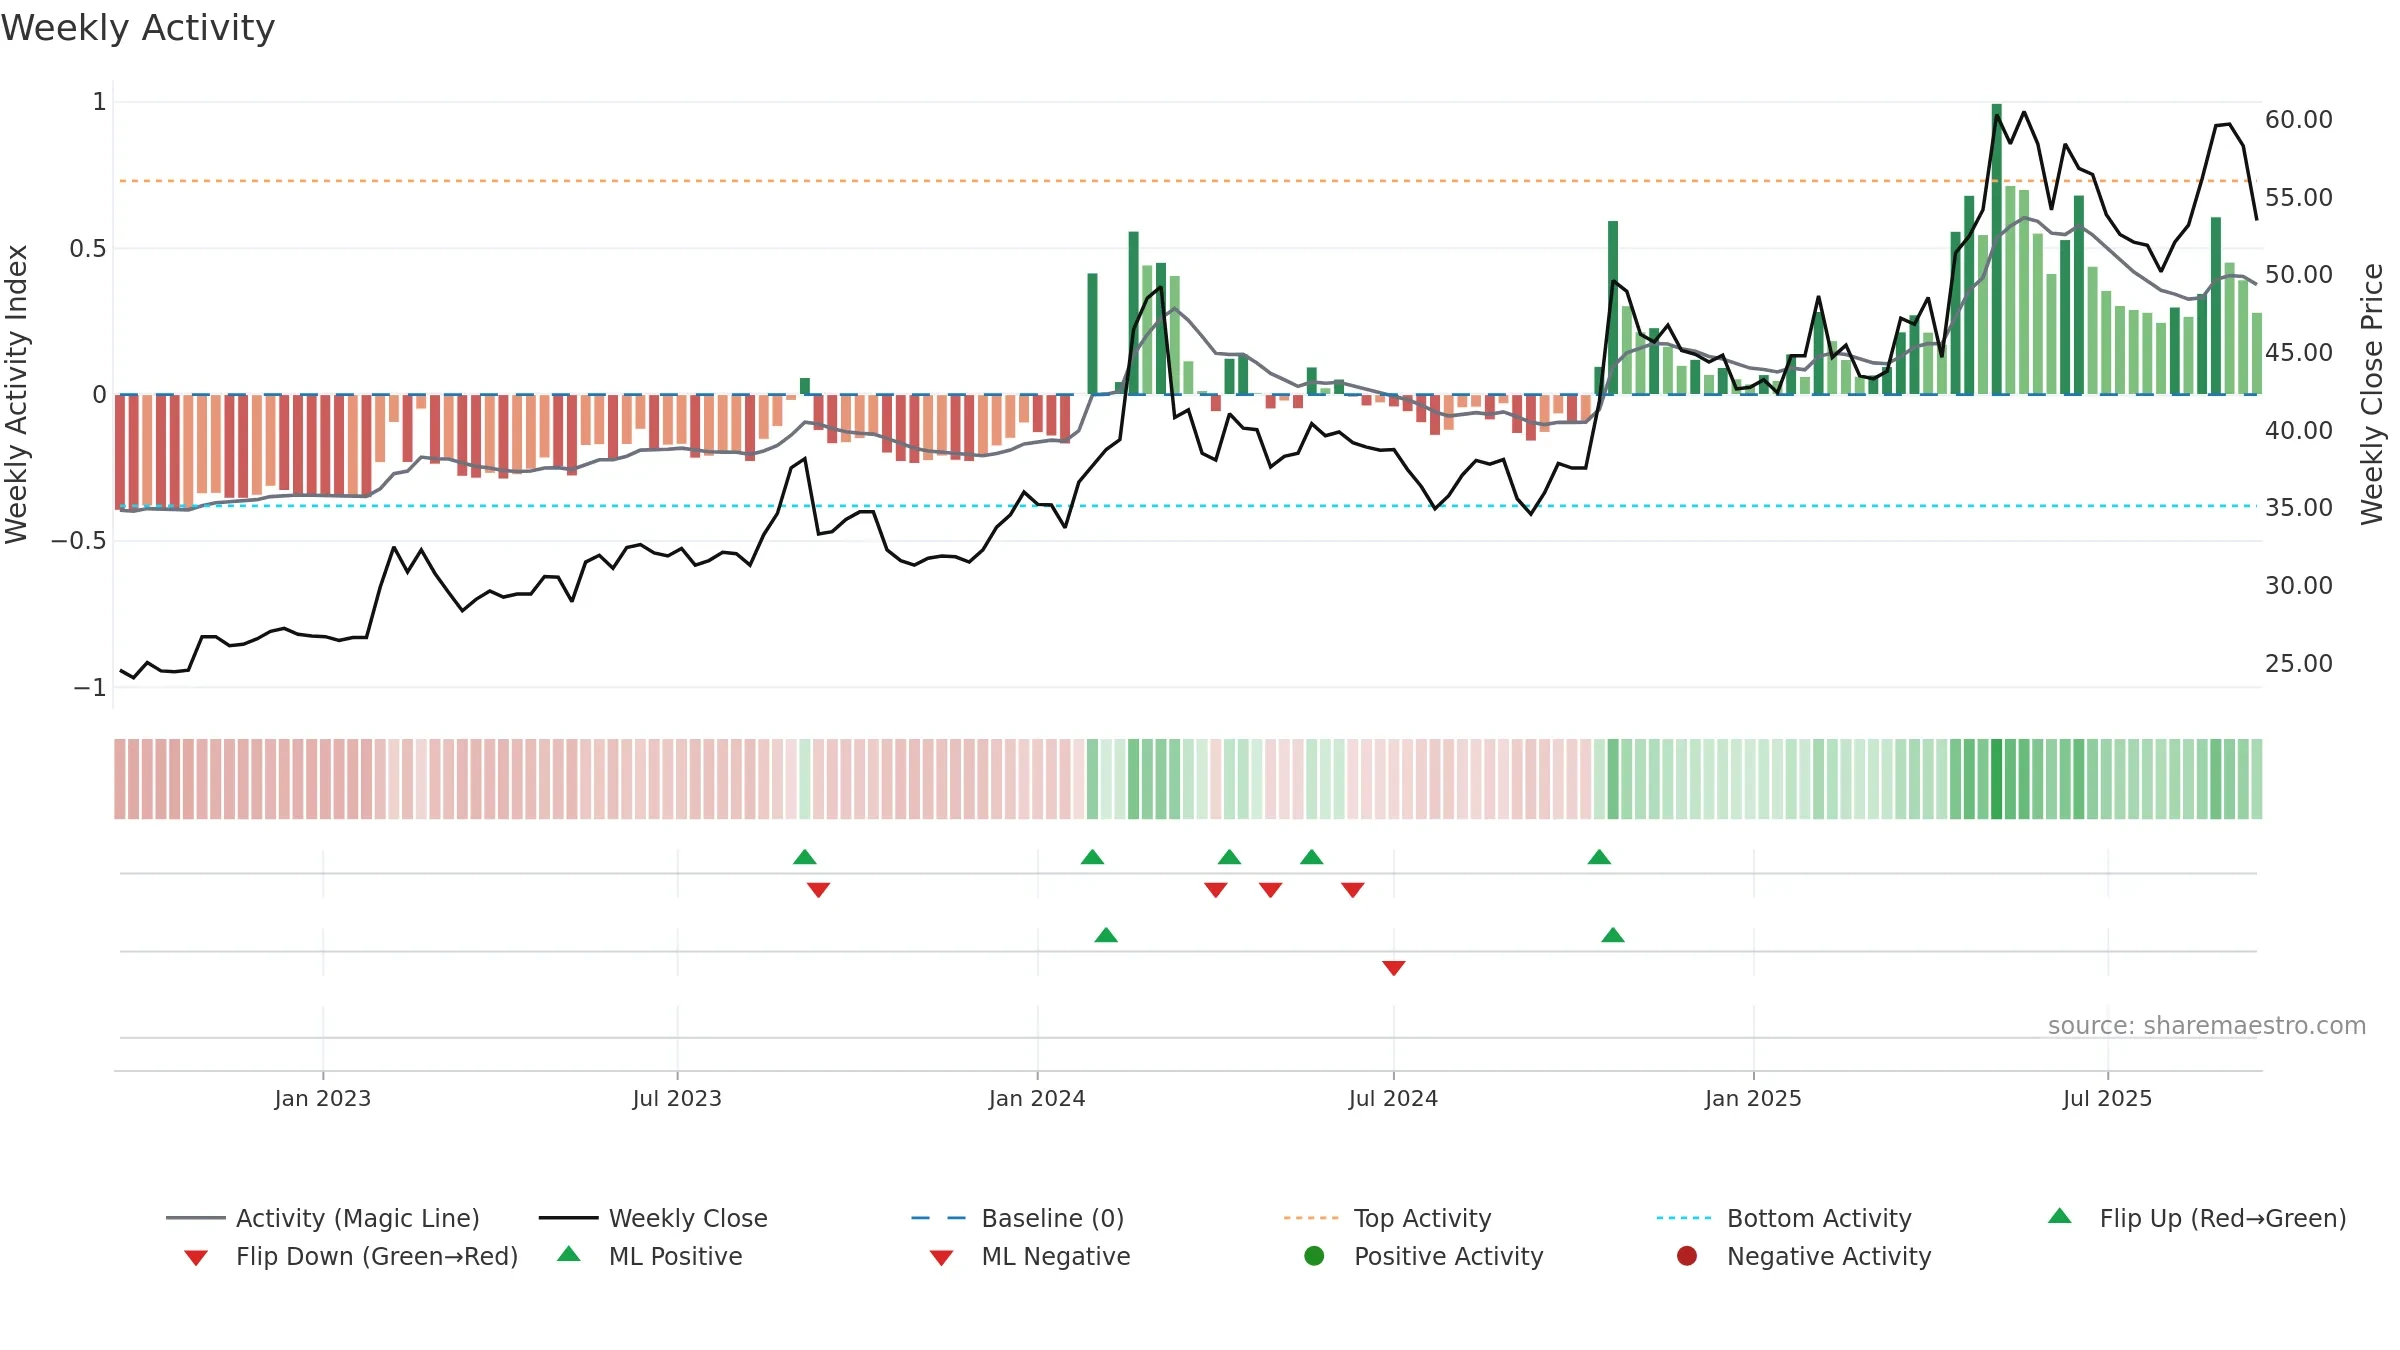This screenshot has width=2400, height=1350.
Task: Click the −0.5 activity index label
Action: pos(79,540)
